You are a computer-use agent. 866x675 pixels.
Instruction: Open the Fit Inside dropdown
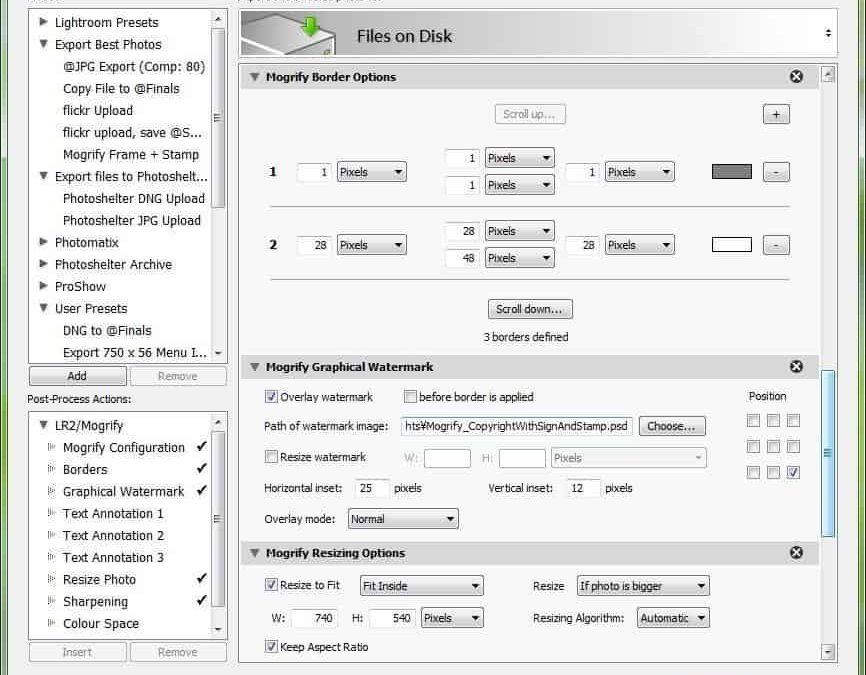click(x=421, y=586)
